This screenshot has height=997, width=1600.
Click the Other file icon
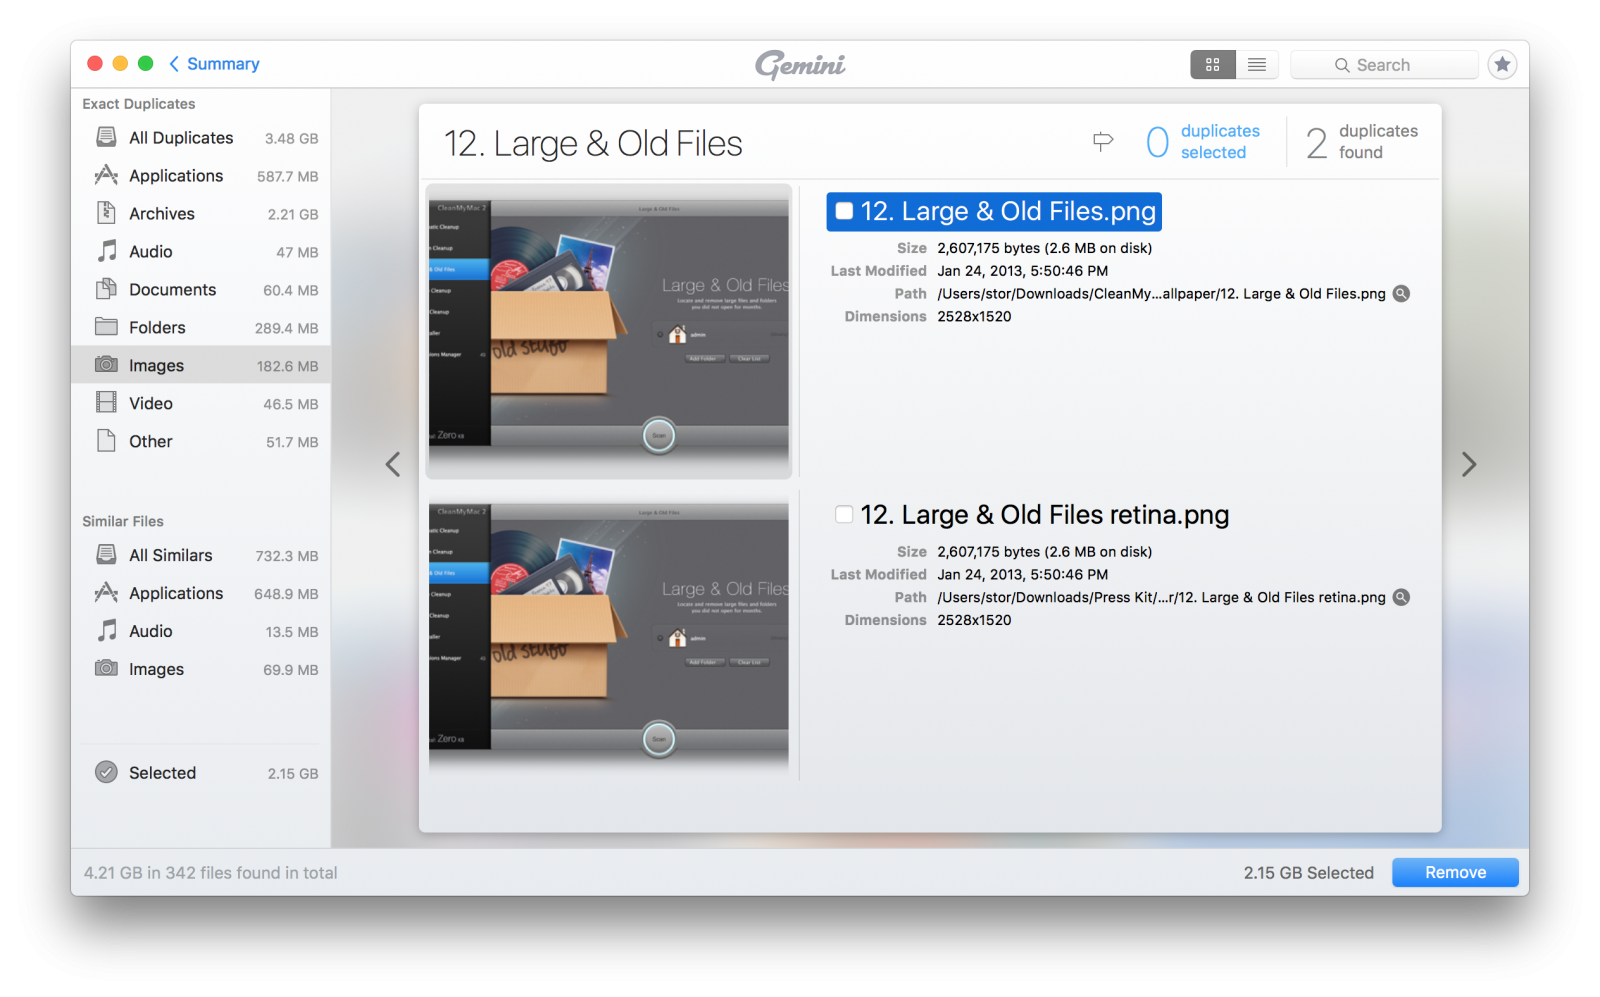(106, 441)
